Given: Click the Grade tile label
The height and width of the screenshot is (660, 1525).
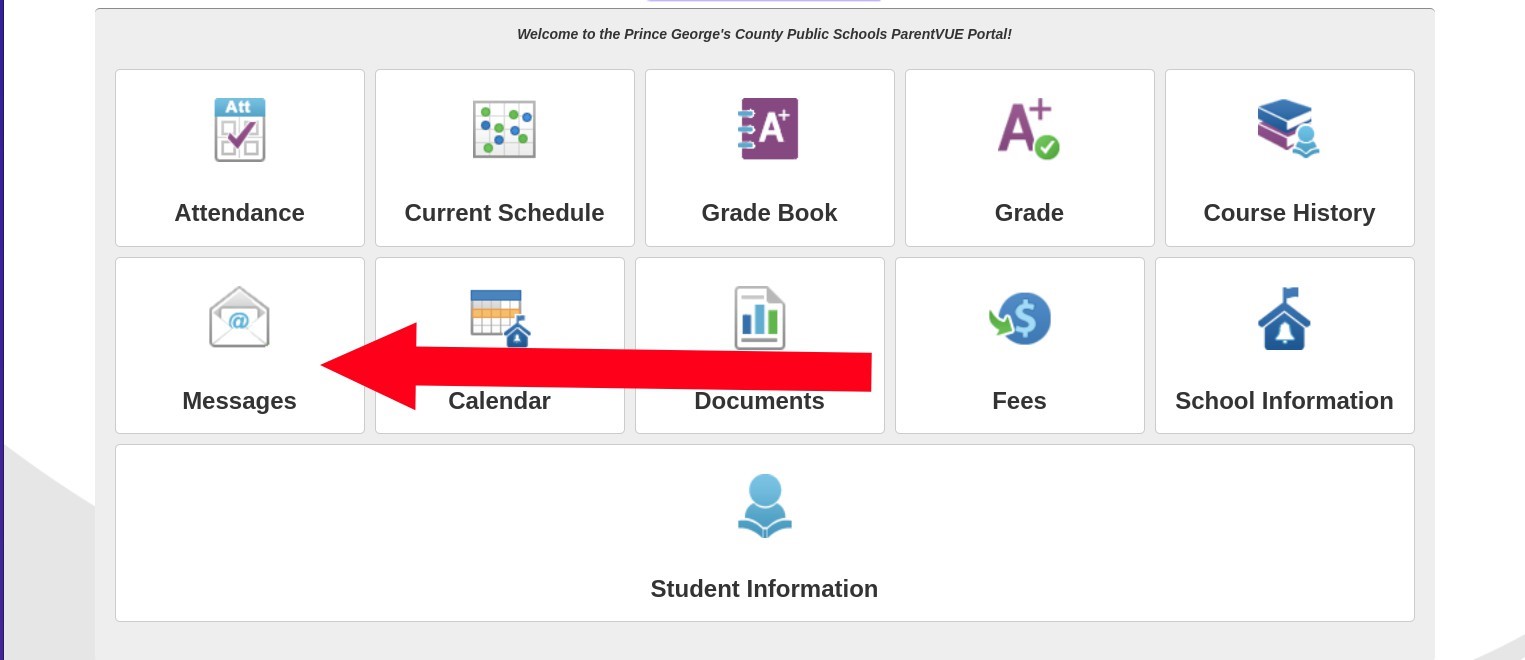Looking at the screenshot, I should click(x=1029, y=213).
